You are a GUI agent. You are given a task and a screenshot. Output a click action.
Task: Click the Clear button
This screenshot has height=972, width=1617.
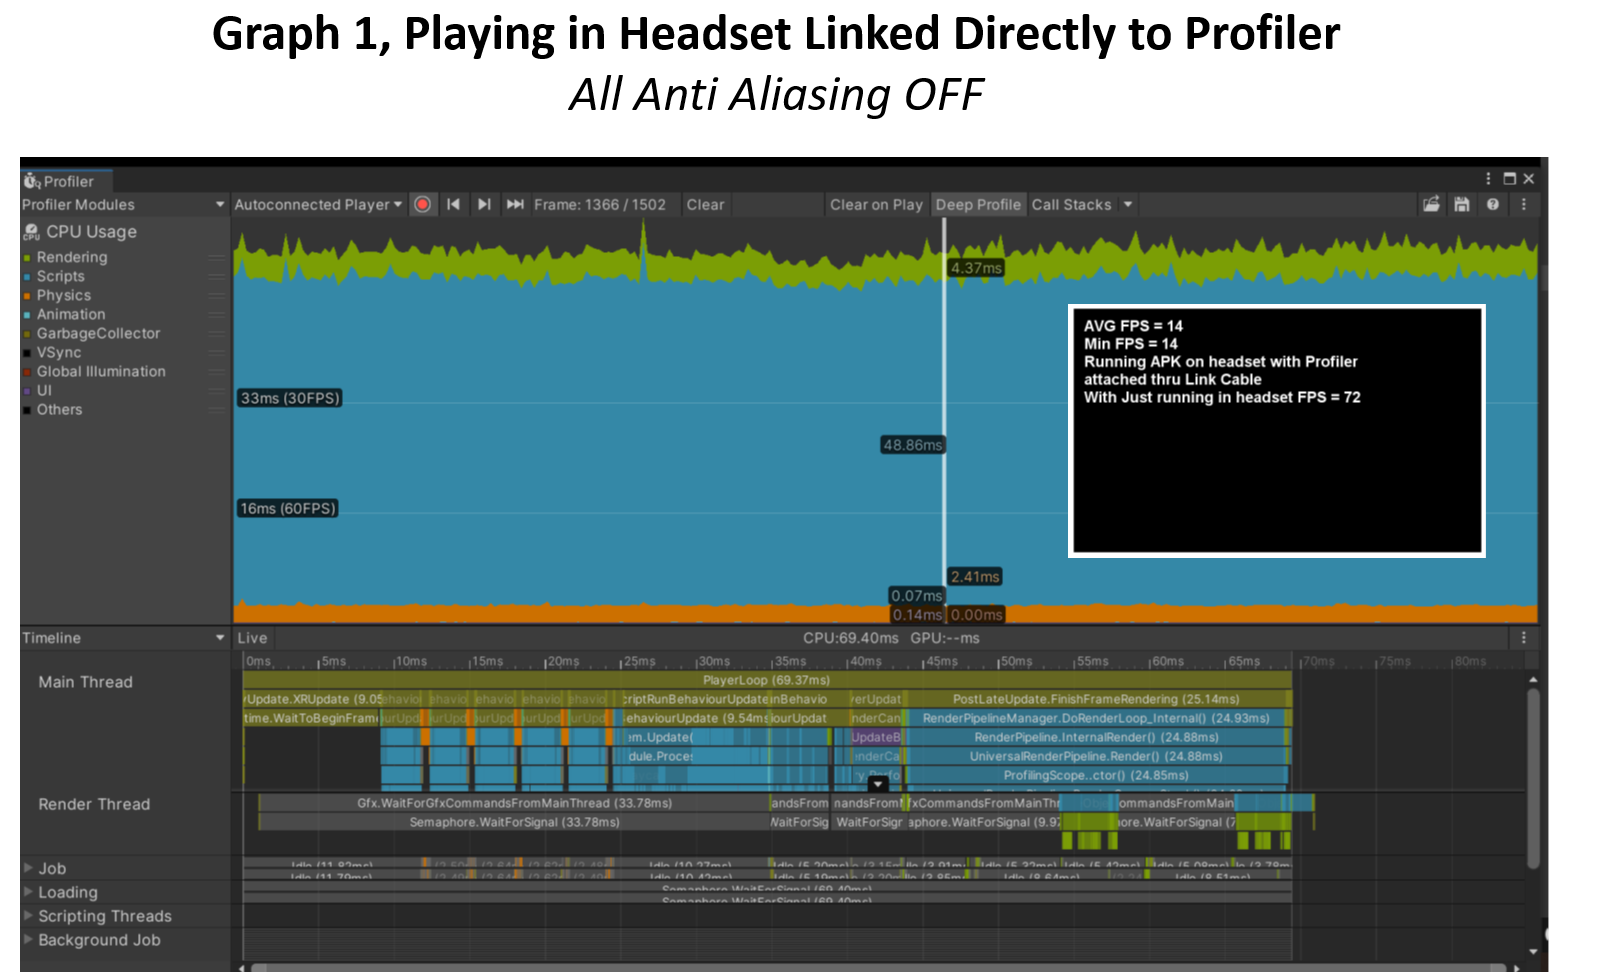point(705,204)
